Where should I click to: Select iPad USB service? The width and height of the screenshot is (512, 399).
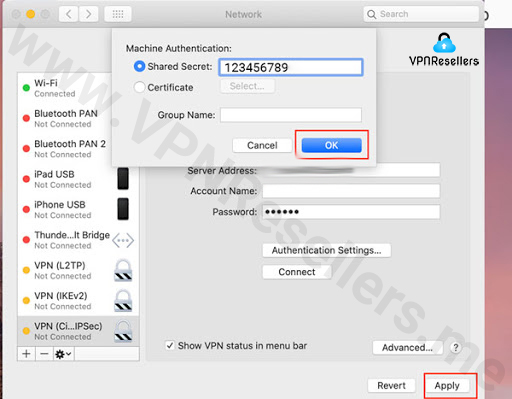(78, 179)
